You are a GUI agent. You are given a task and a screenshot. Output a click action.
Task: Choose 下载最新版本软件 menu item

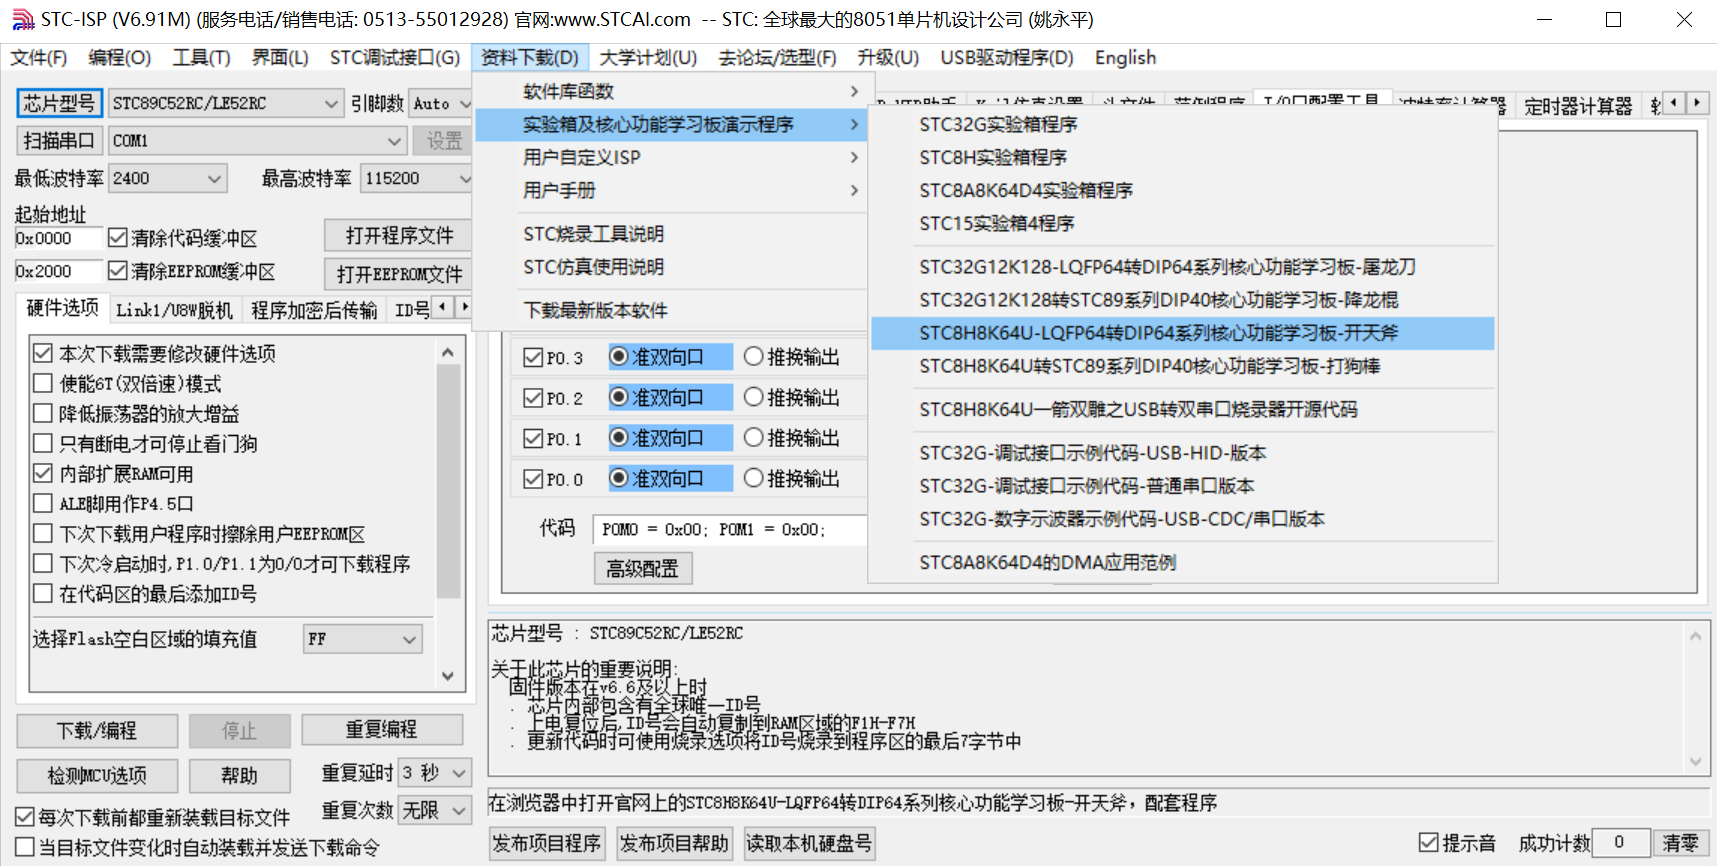(x=671, y=311)
